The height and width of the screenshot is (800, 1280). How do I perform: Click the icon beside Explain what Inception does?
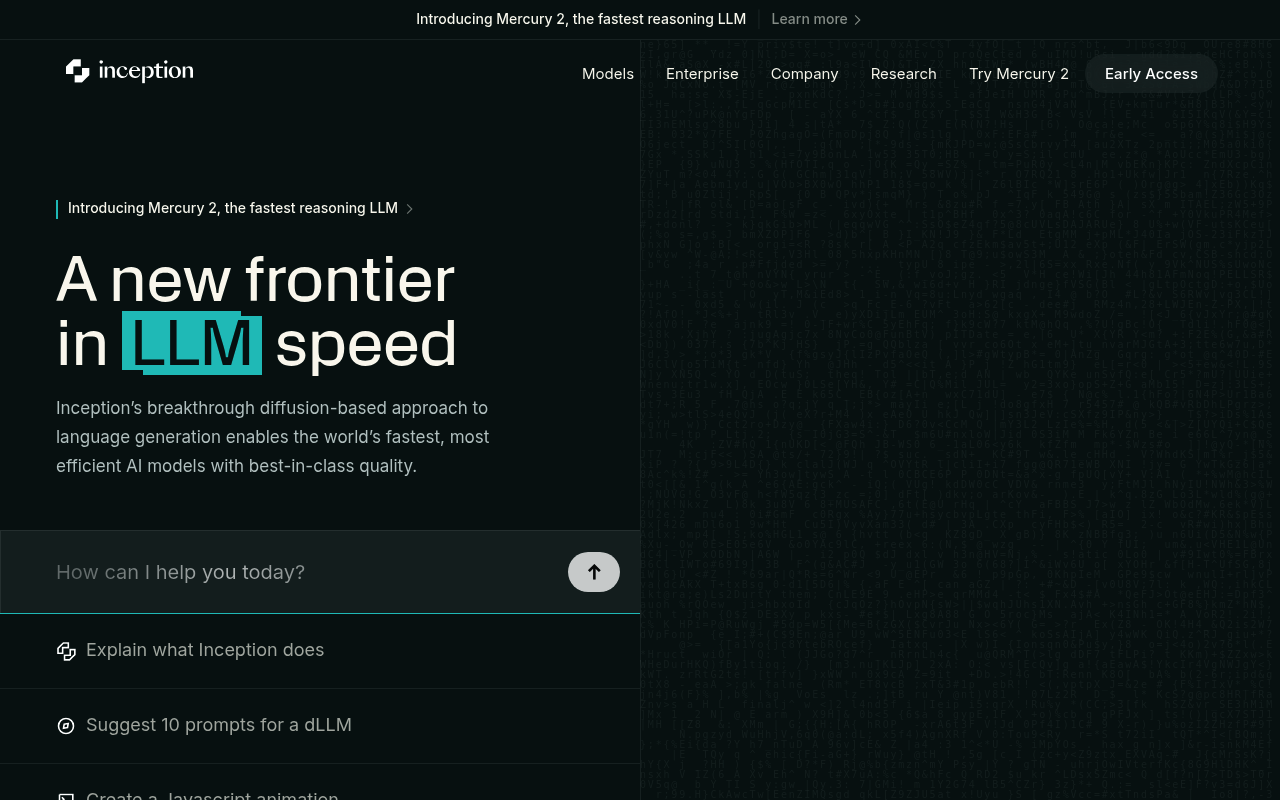click(x=66, y=651)
